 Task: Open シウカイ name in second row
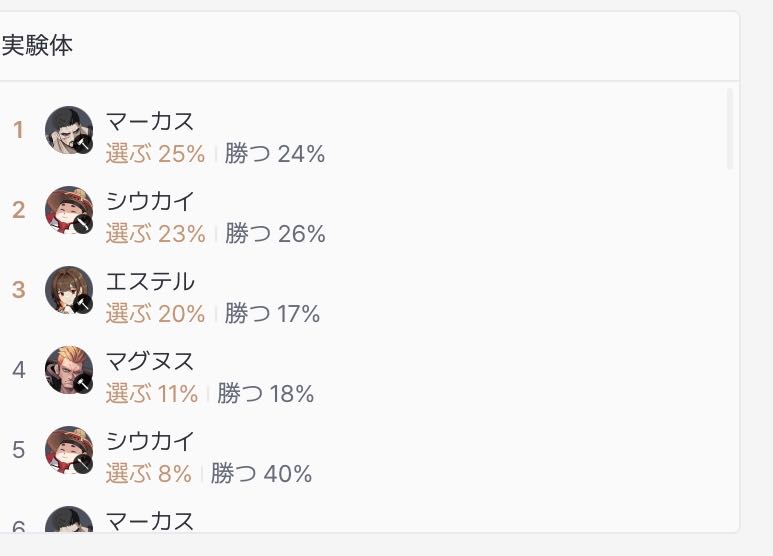pos(150,201)
